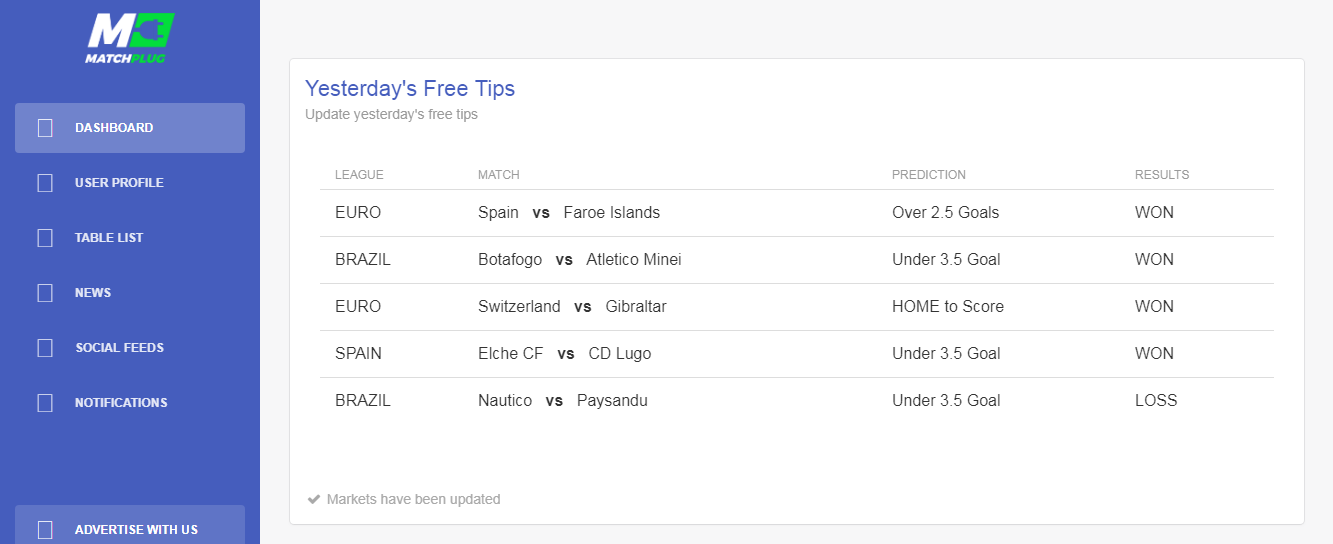Open the User Profile page
Viewport: 1333px width, 544px height.
coord(130,183)
